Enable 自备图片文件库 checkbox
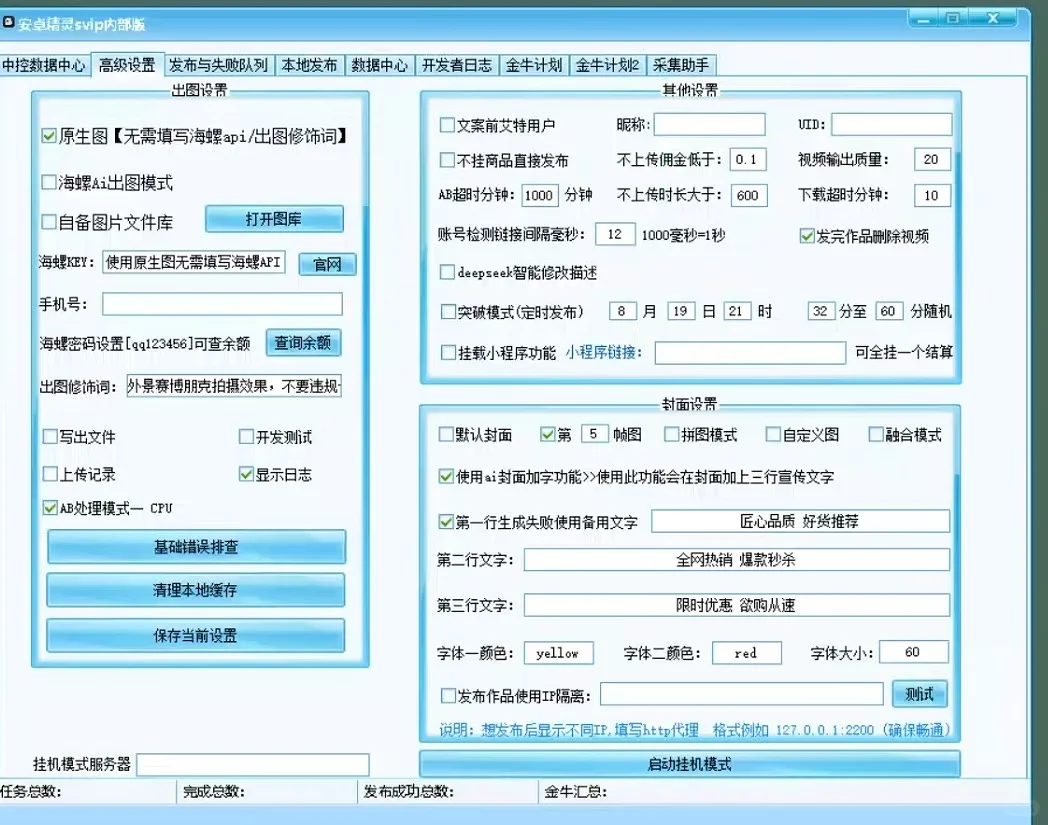 pos(49,221)
